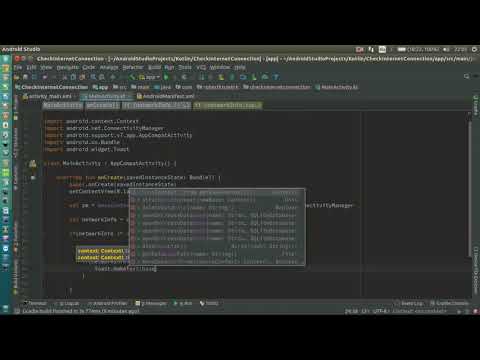This screenshot has width=480, height=360.
Task: Open the Event Log panel
Action: point(409,303)
